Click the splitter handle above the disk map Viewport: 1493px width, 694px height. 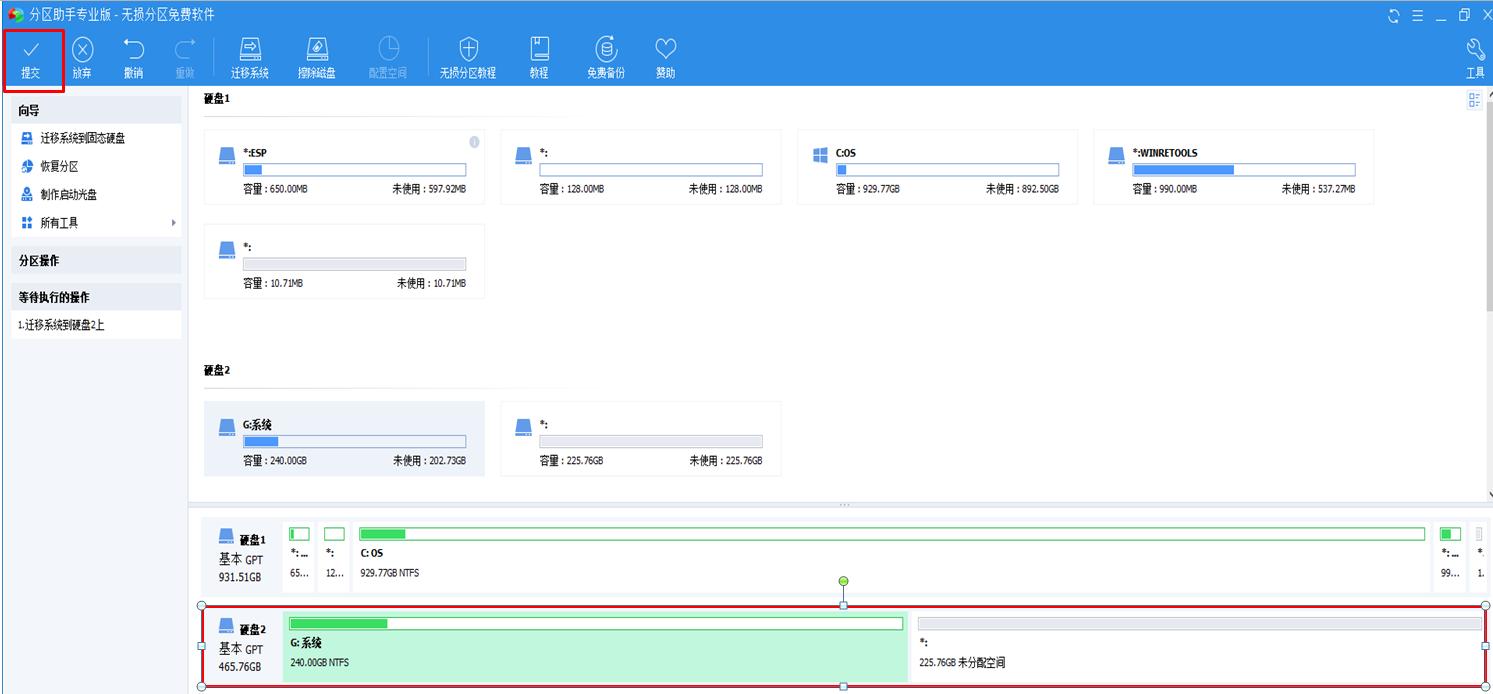click(x=844, y=505)
